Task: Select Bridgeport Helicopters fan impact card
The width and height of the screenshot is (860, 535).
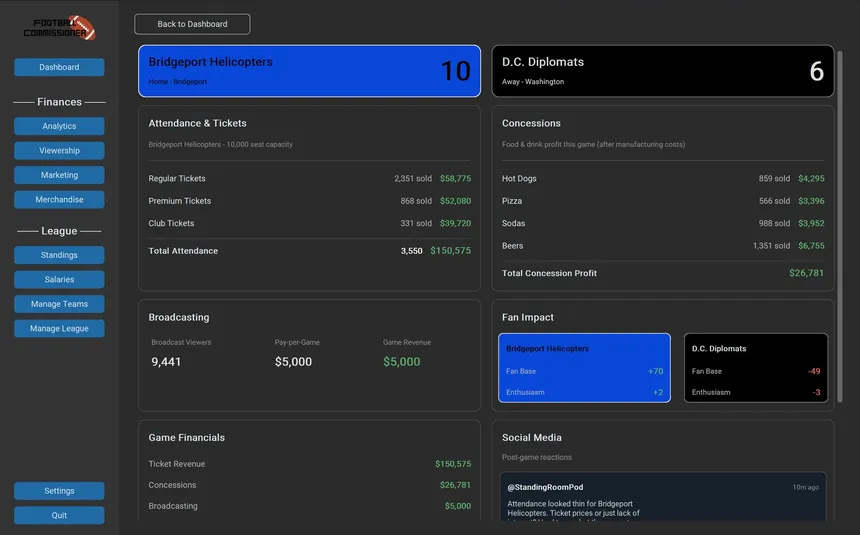Action: [x=584, y=368]
